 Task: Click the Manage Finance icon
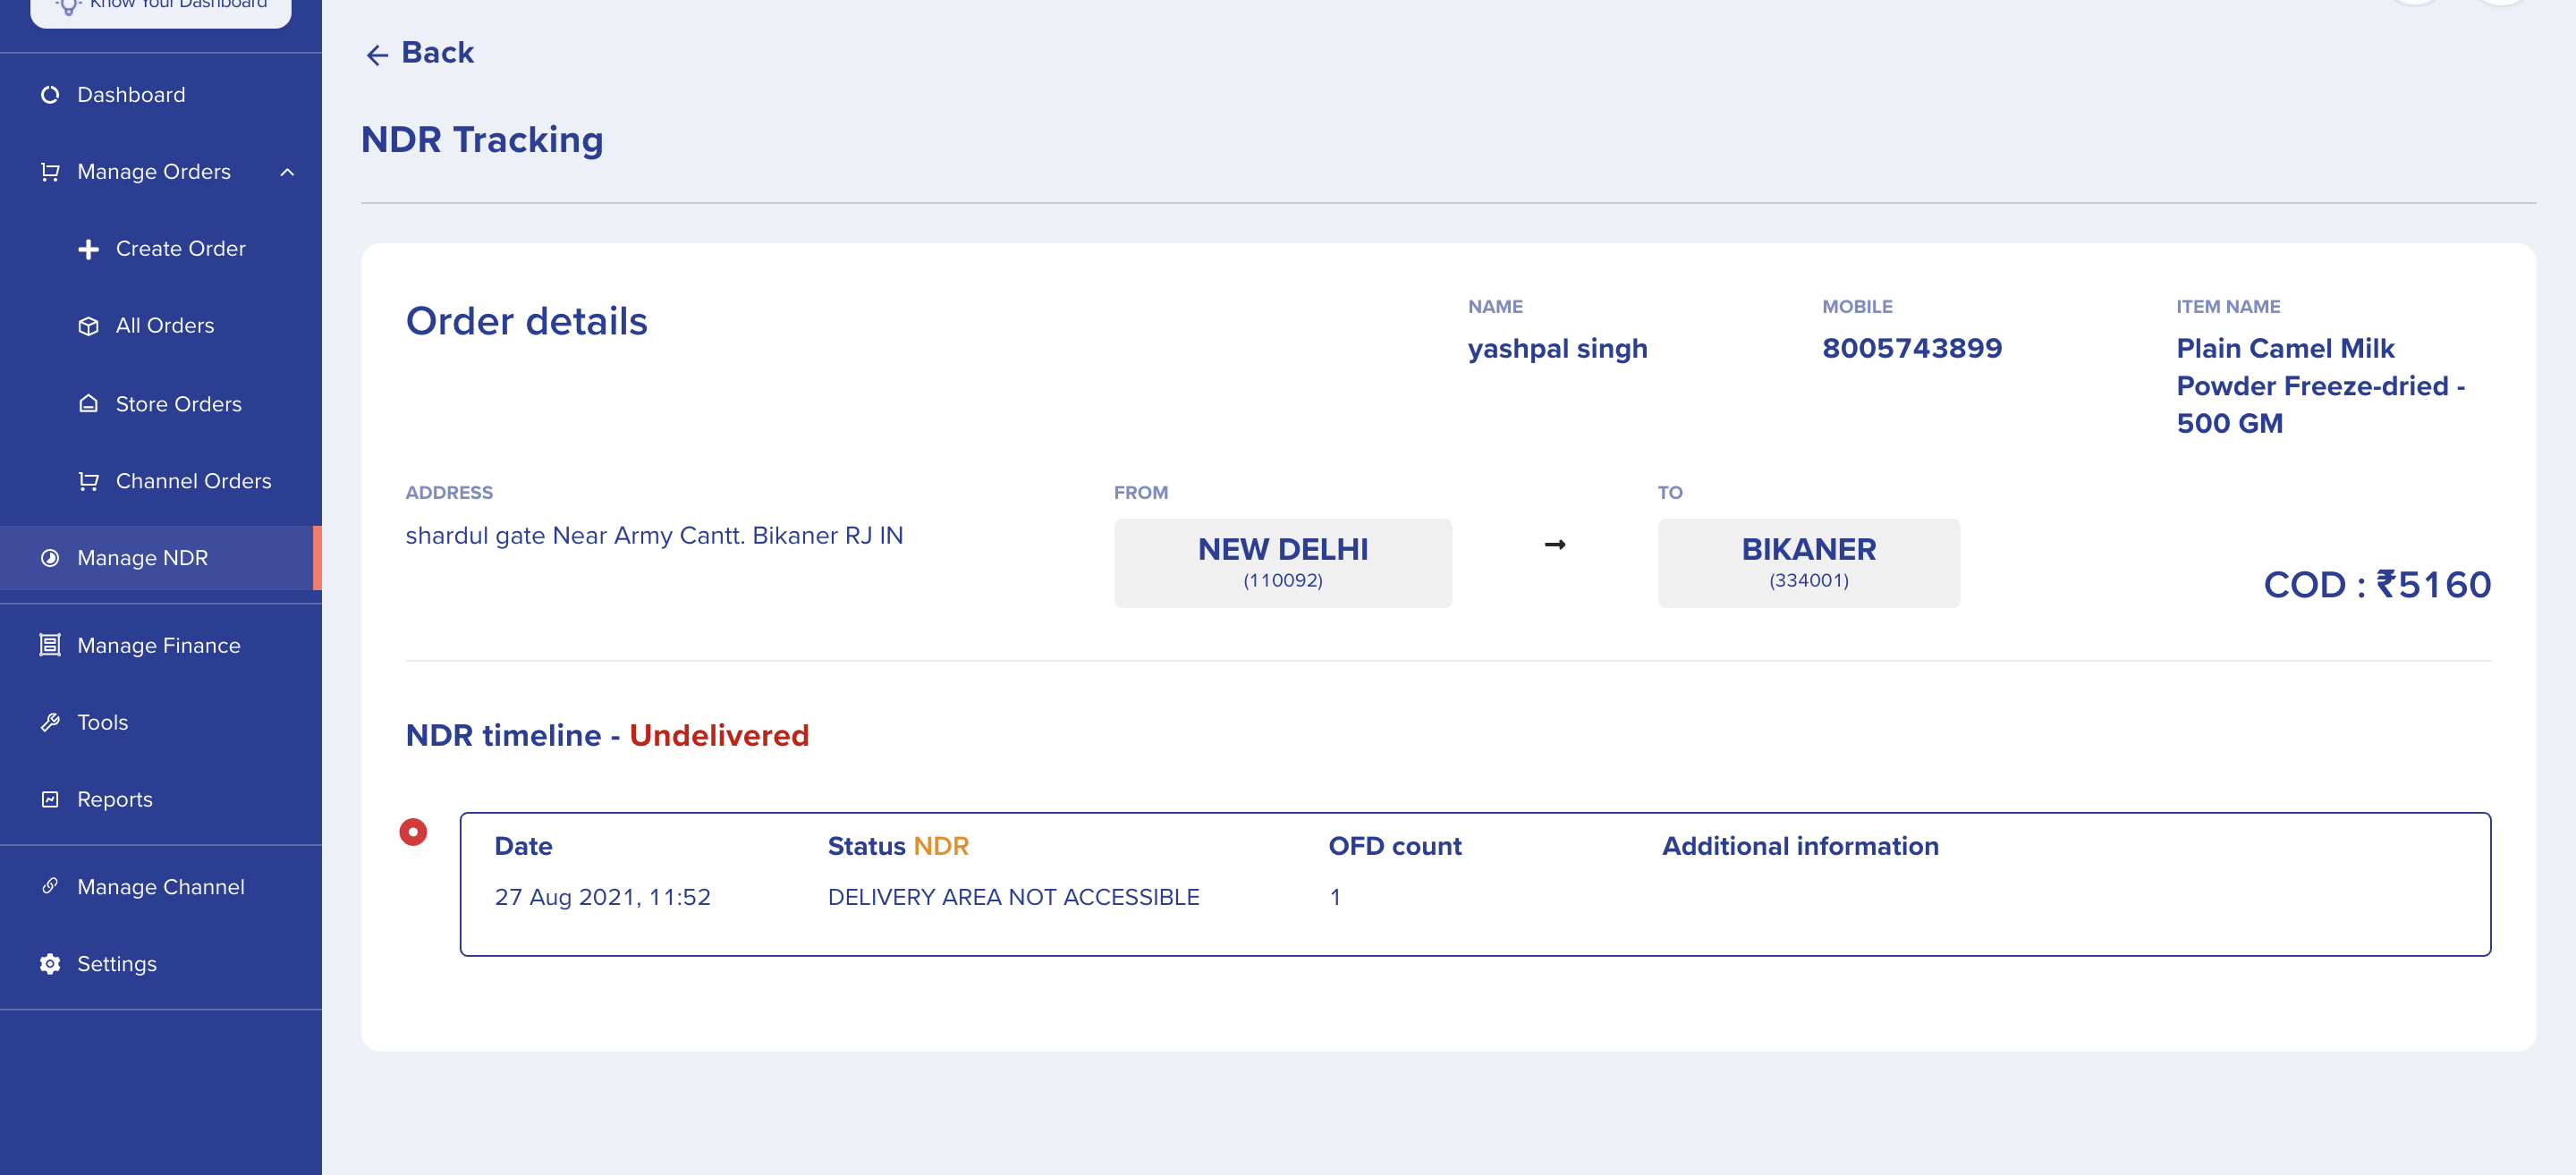[50, 645]
